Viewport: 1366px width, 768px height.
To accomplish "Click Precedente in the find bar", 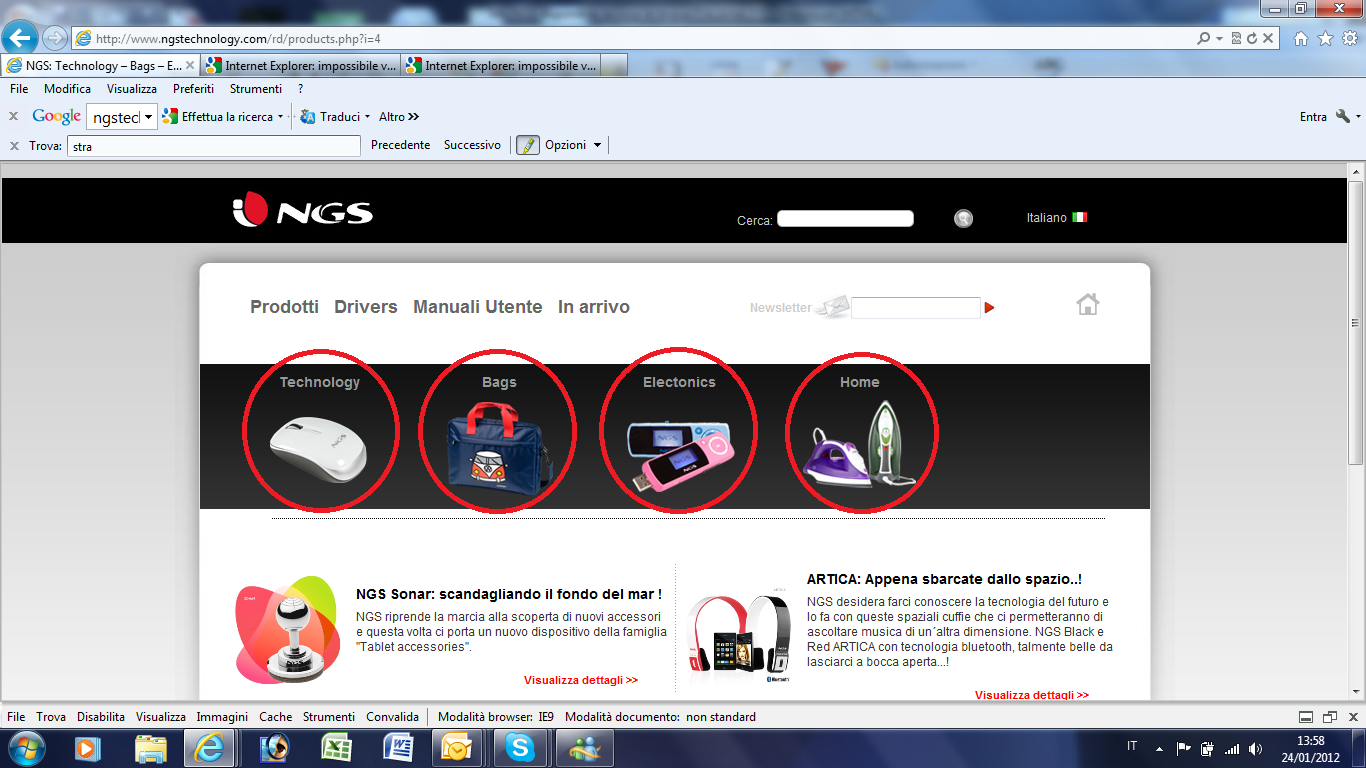I will point(400,145).
